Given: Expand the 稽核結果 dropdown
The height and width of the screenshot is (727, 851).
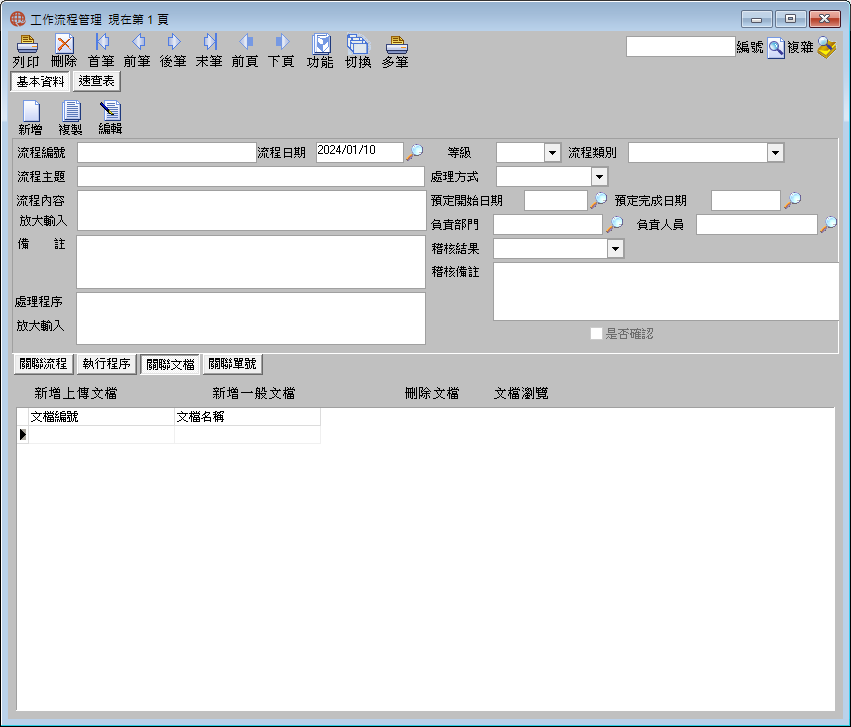Looking at the screenshot, I should tap(615, 248).
